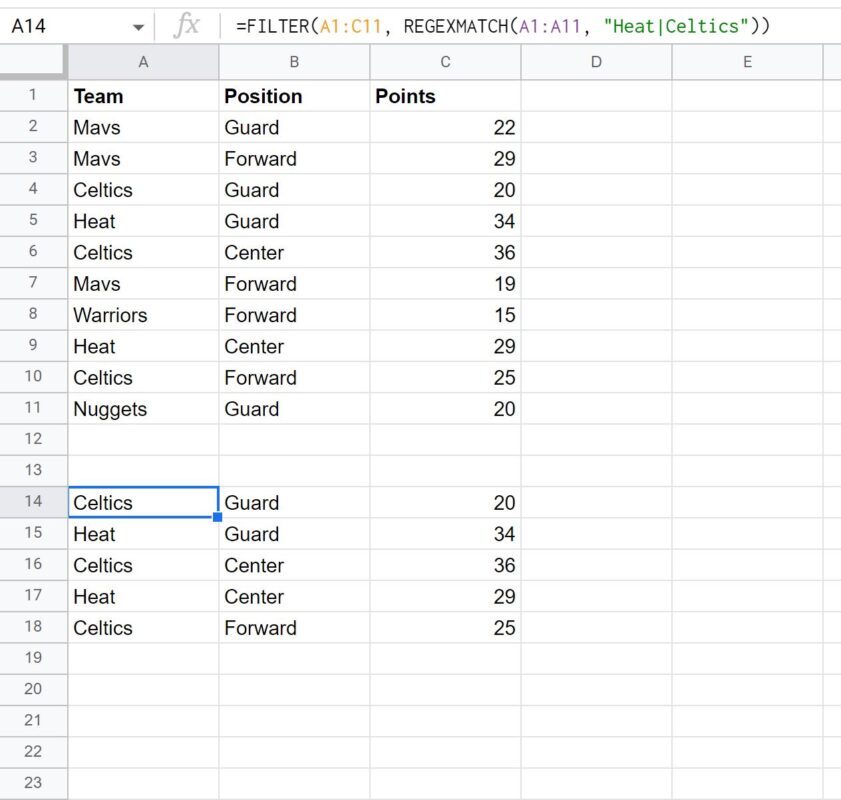The height and width of the screenshot is (800, 841).
Task: Select row 12 header
Action: pos(33,439)
